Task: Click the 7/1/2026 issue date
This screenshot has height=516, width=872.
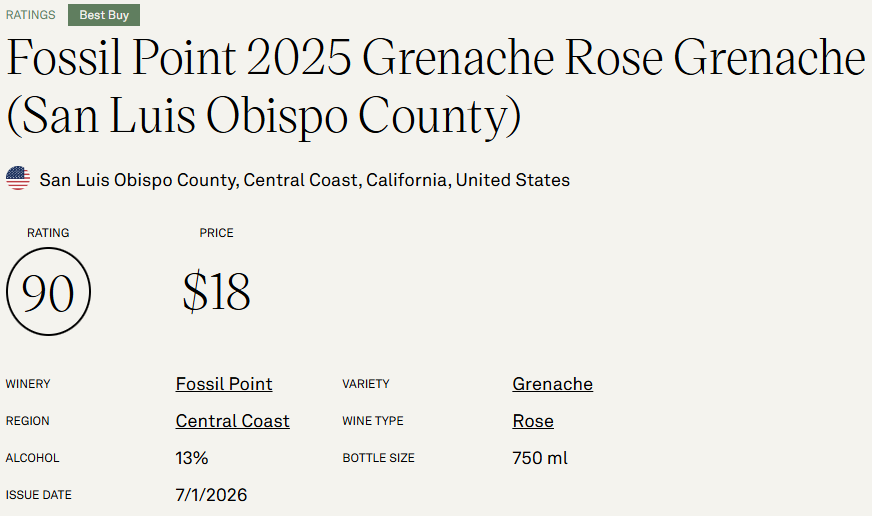Action: point(211,495)
